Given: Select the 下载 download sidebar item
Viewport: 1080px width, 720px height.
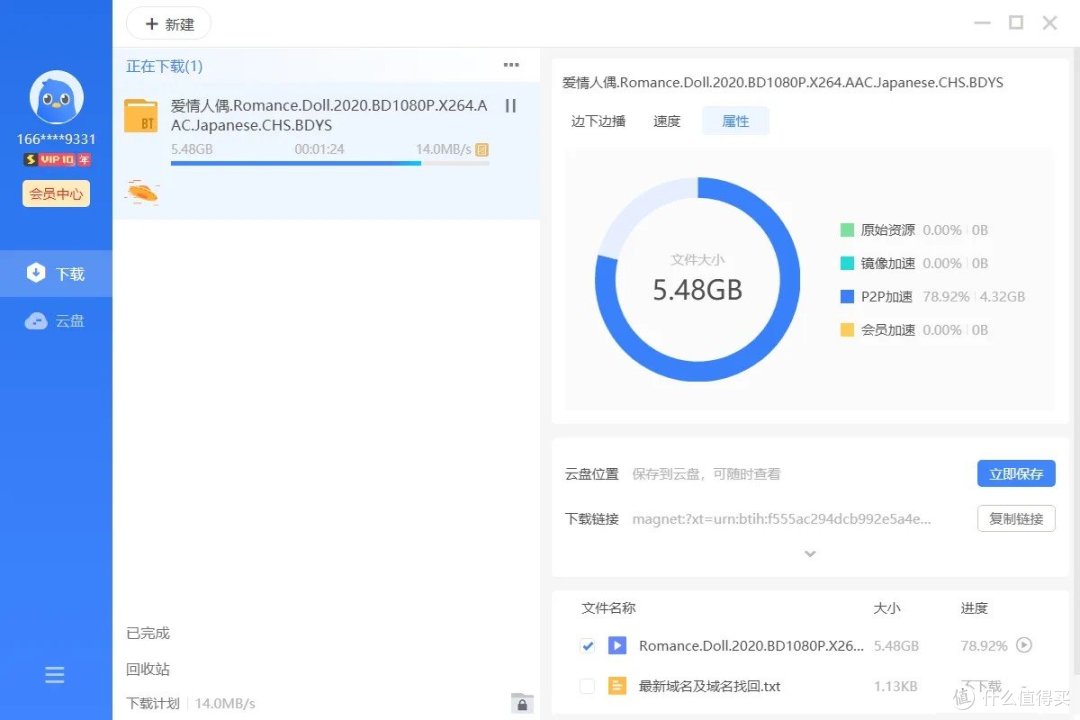Looking at the screenshot, I should 56,274.
